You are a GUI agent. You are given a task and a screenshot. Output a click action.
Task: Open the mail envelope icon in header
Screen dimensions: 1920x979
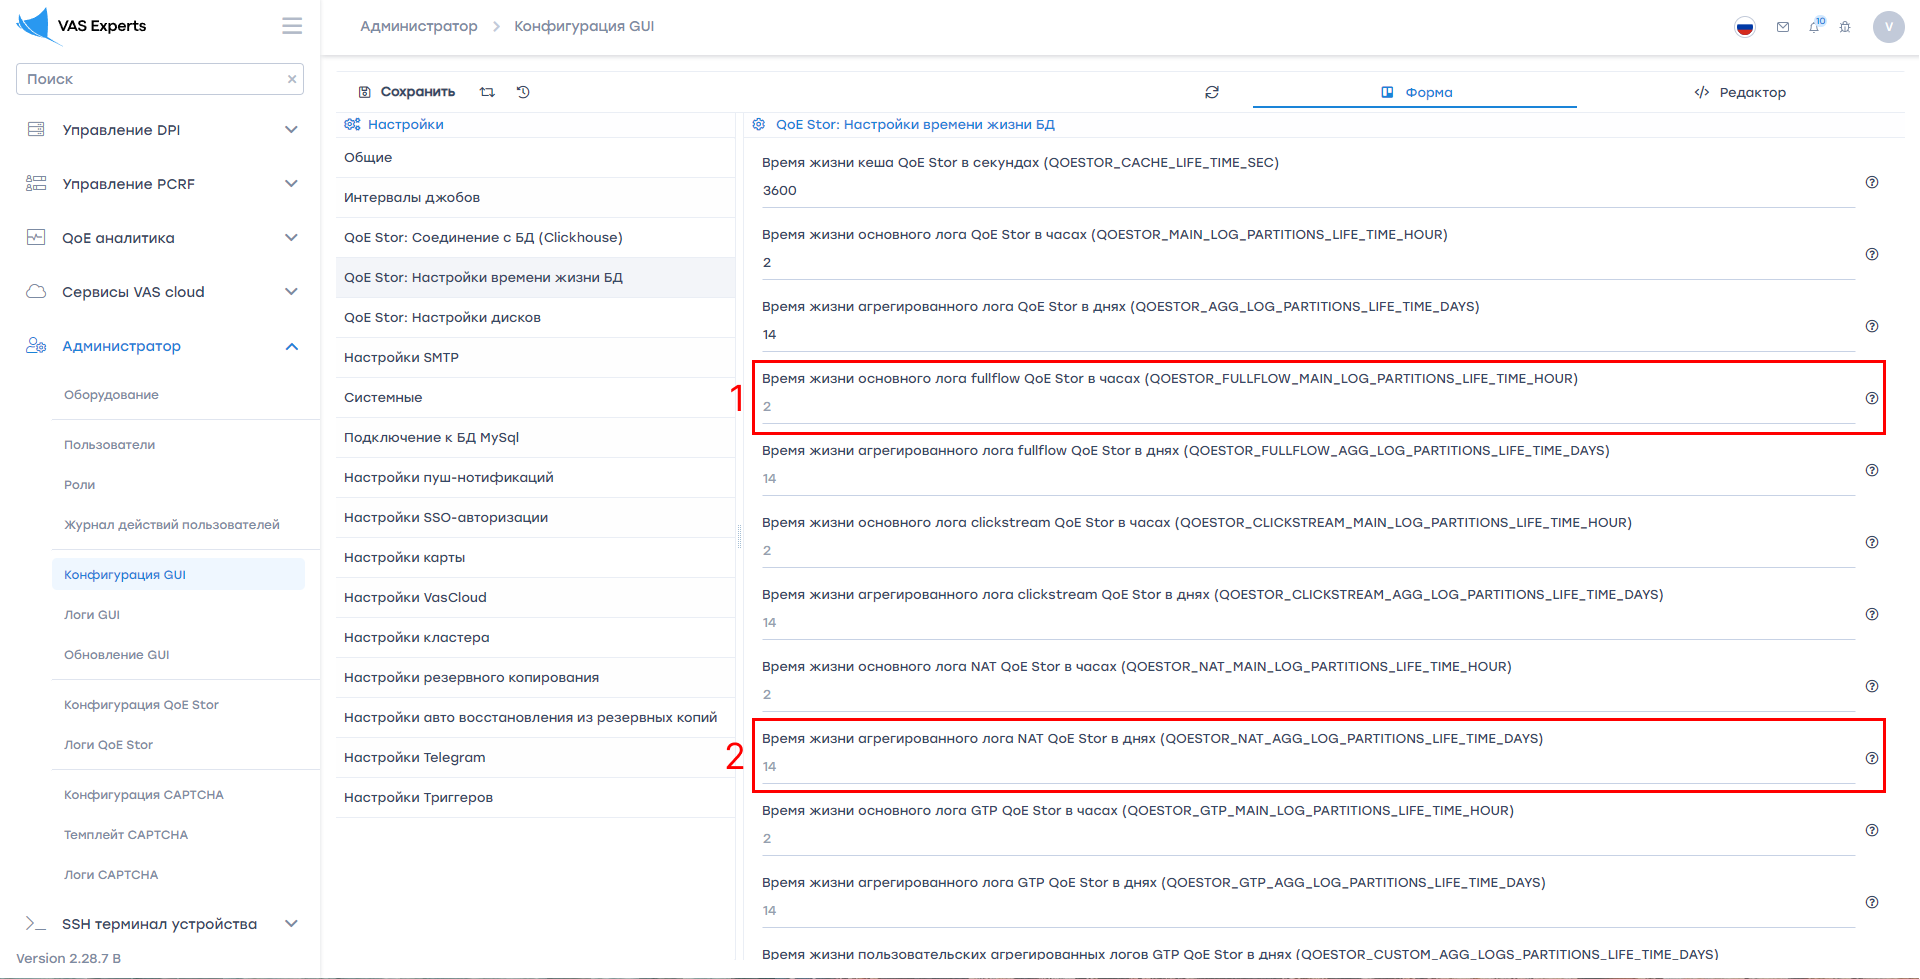pos(1783,27)
